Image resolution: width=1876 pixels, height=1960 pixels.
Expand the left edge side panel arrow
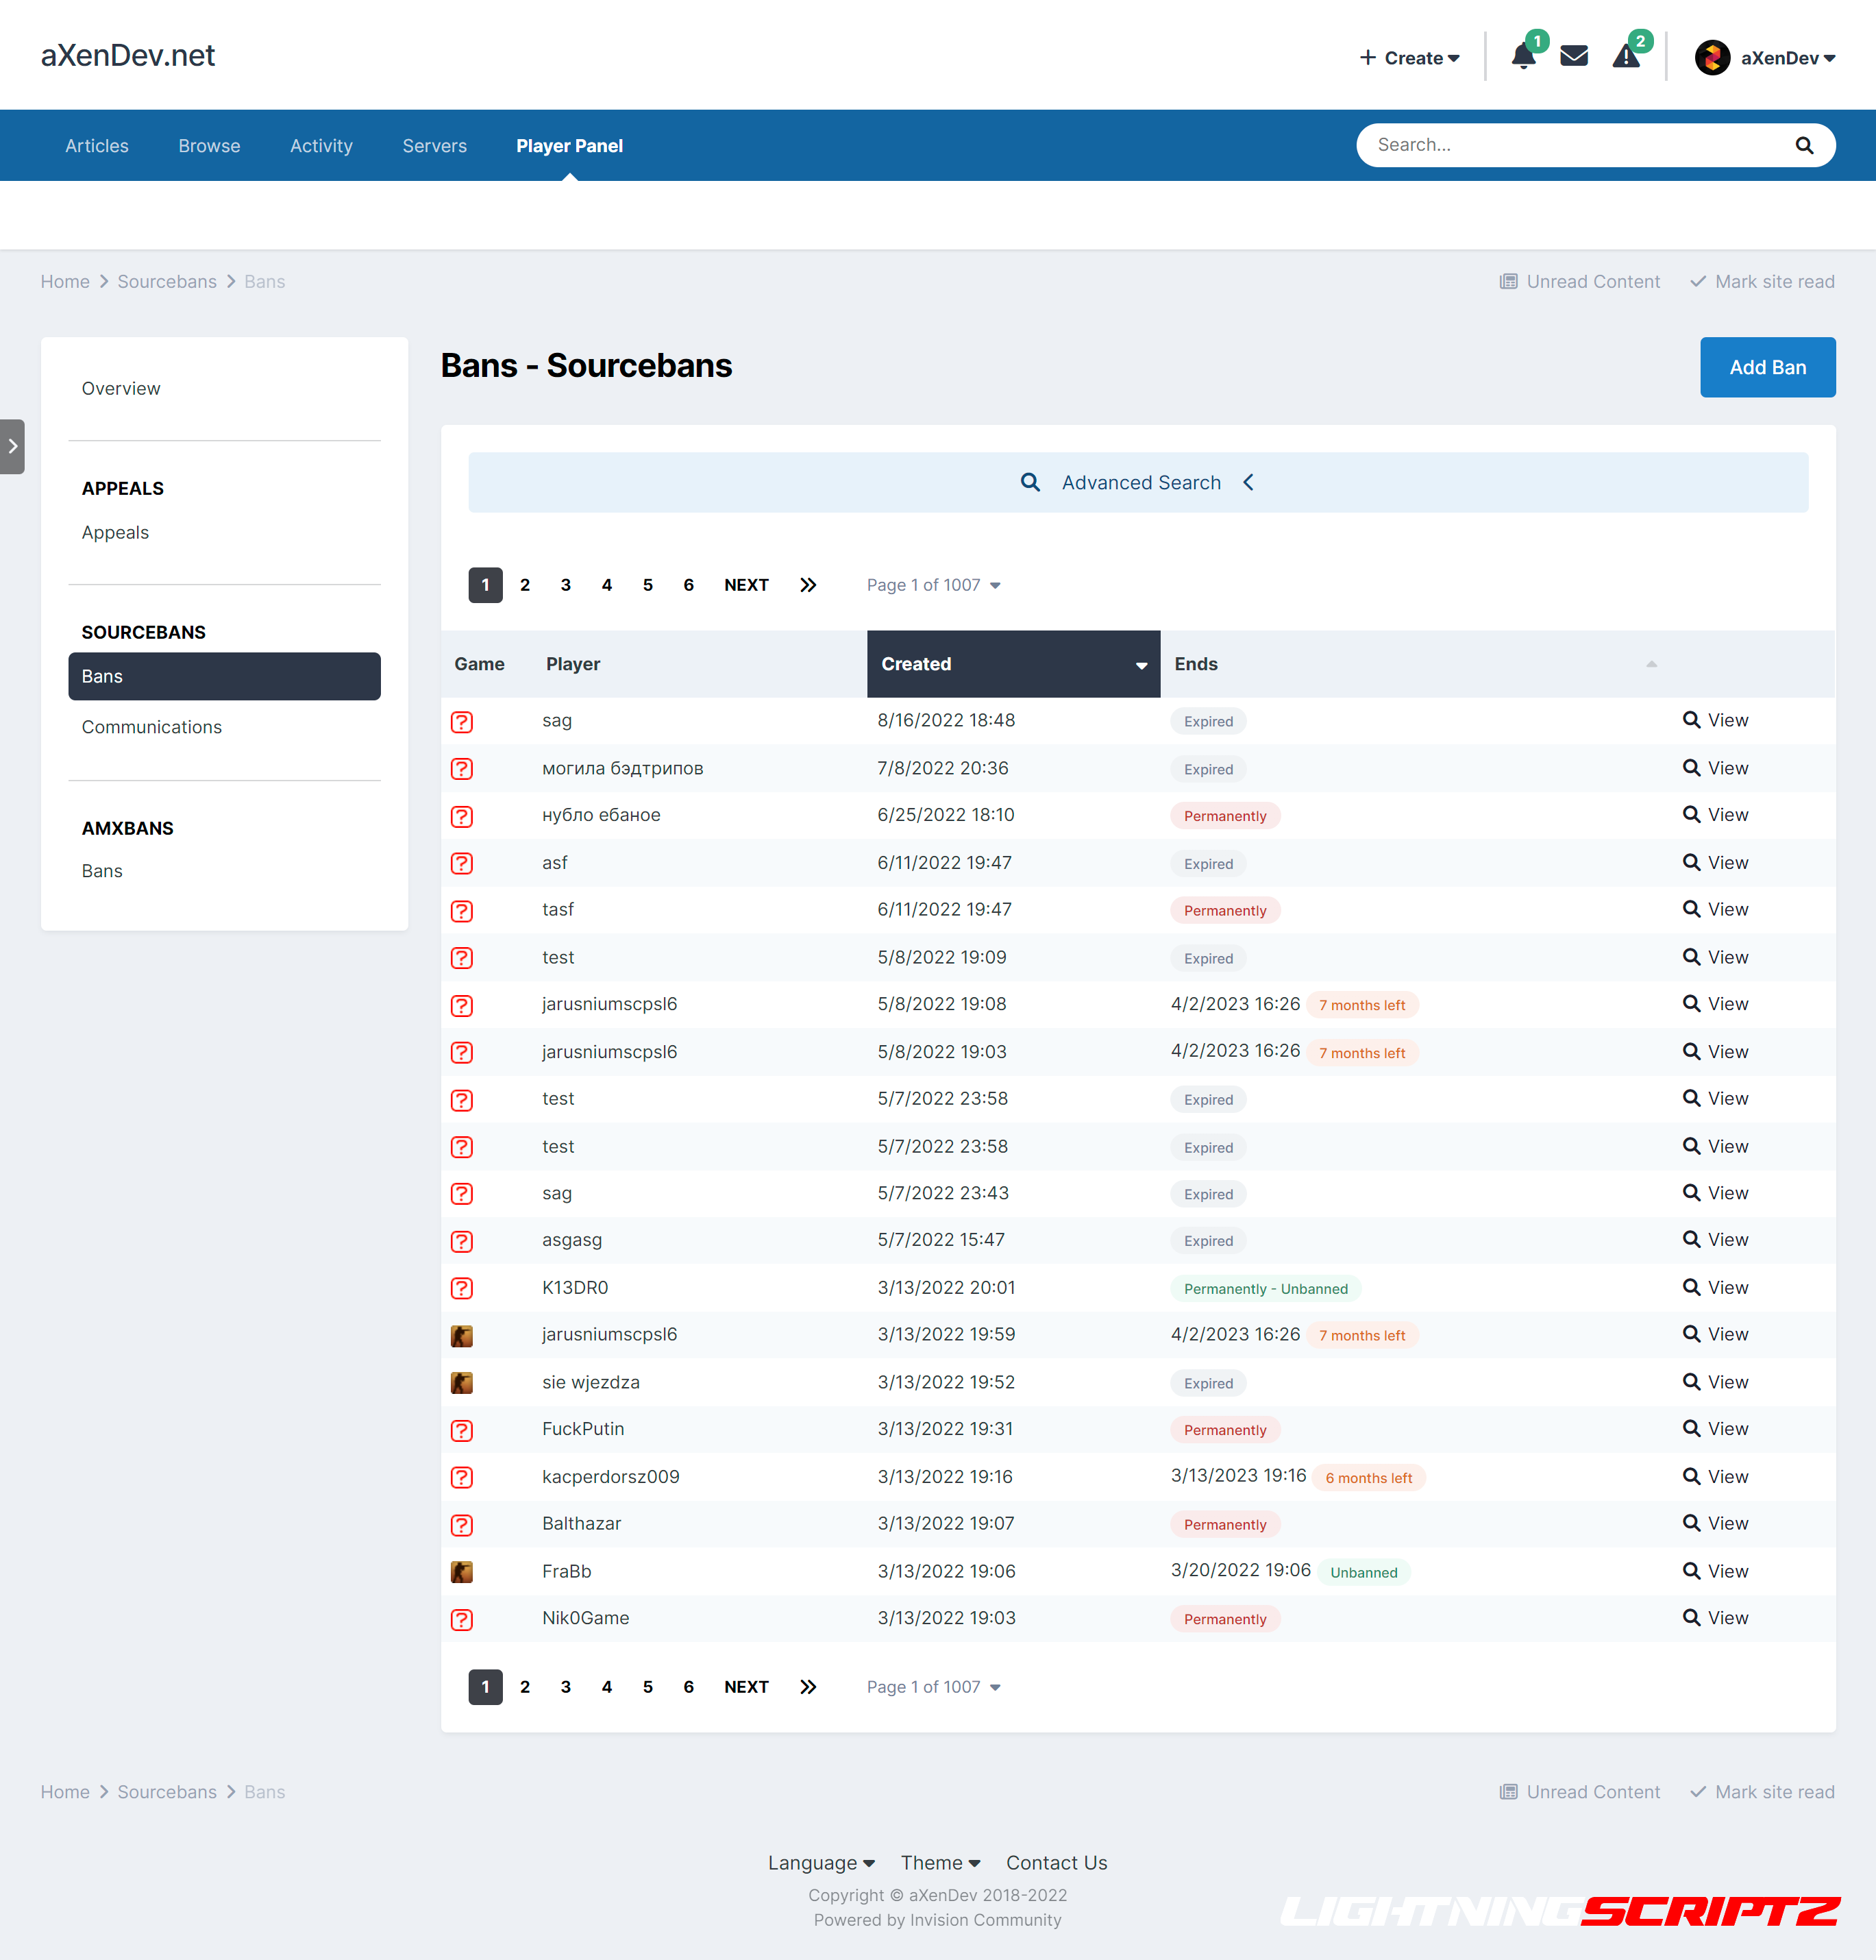click(x=12, y=447)
